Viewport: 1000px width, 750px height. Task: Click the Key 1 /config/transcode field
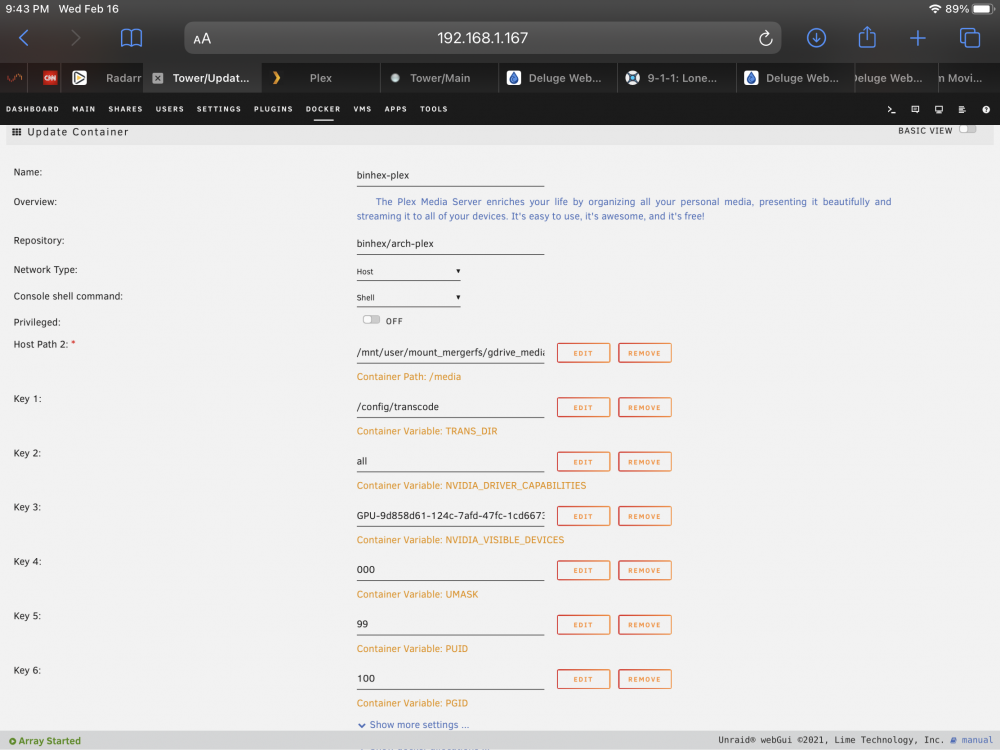(x=450, y=407)
